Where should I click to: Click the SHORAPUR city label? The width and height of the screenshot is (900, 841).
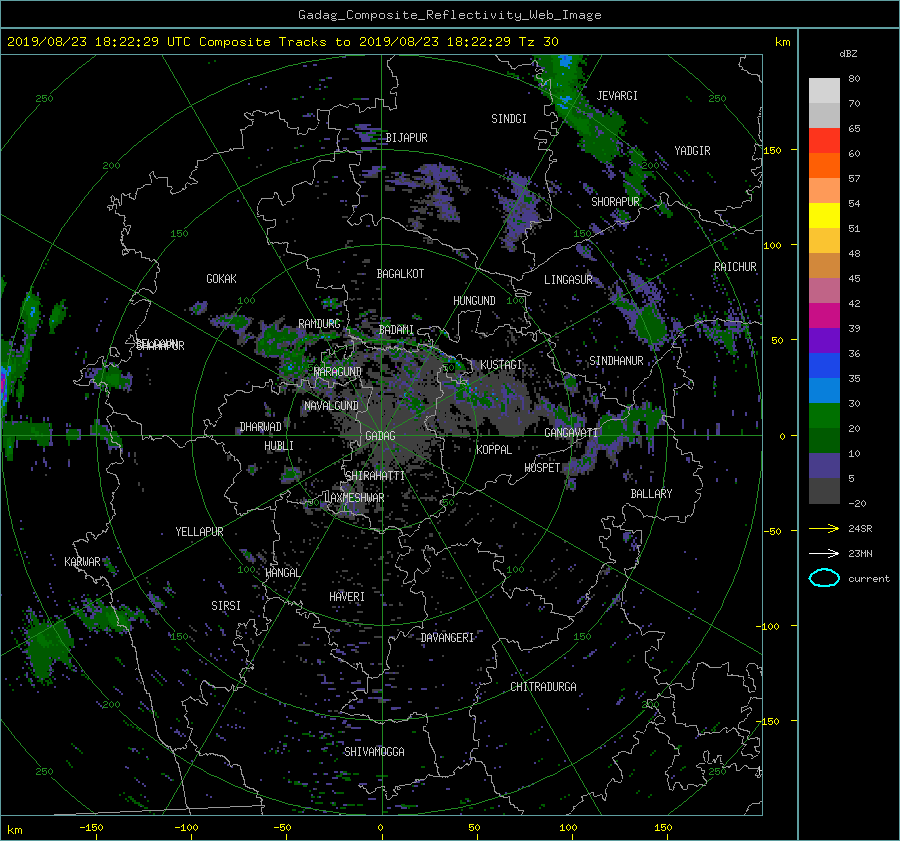click(615, 202)
